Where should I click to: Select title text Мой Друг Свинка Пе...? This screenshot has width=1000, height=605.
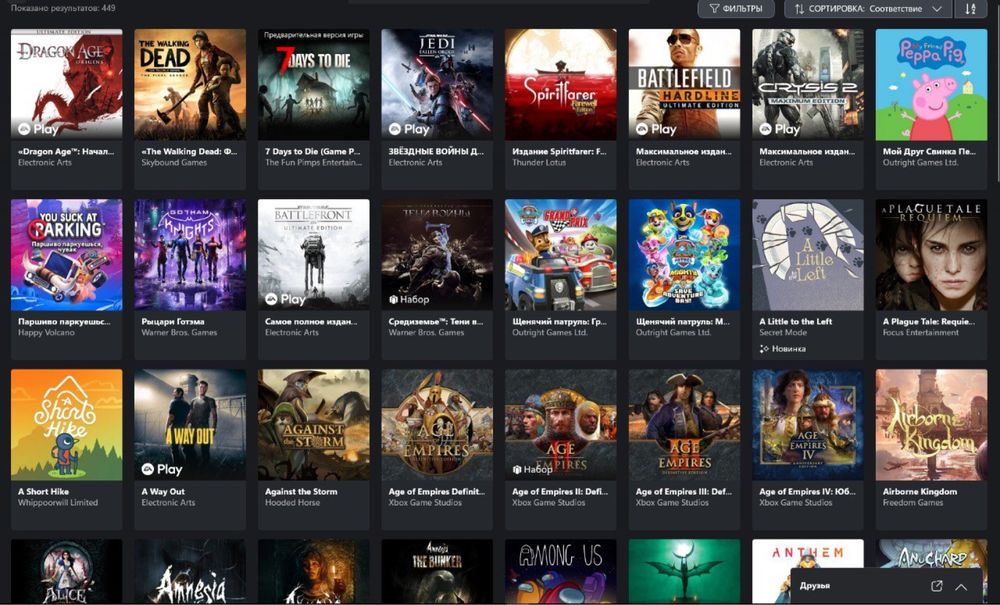[929, 152]
